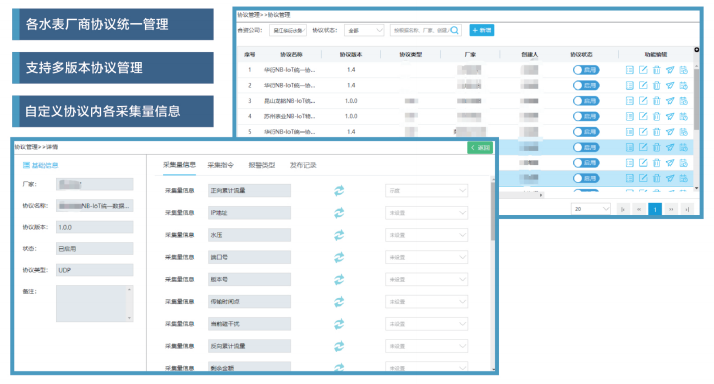Open the dropdown in 反向累计流量 row

(x=426, y=346)
